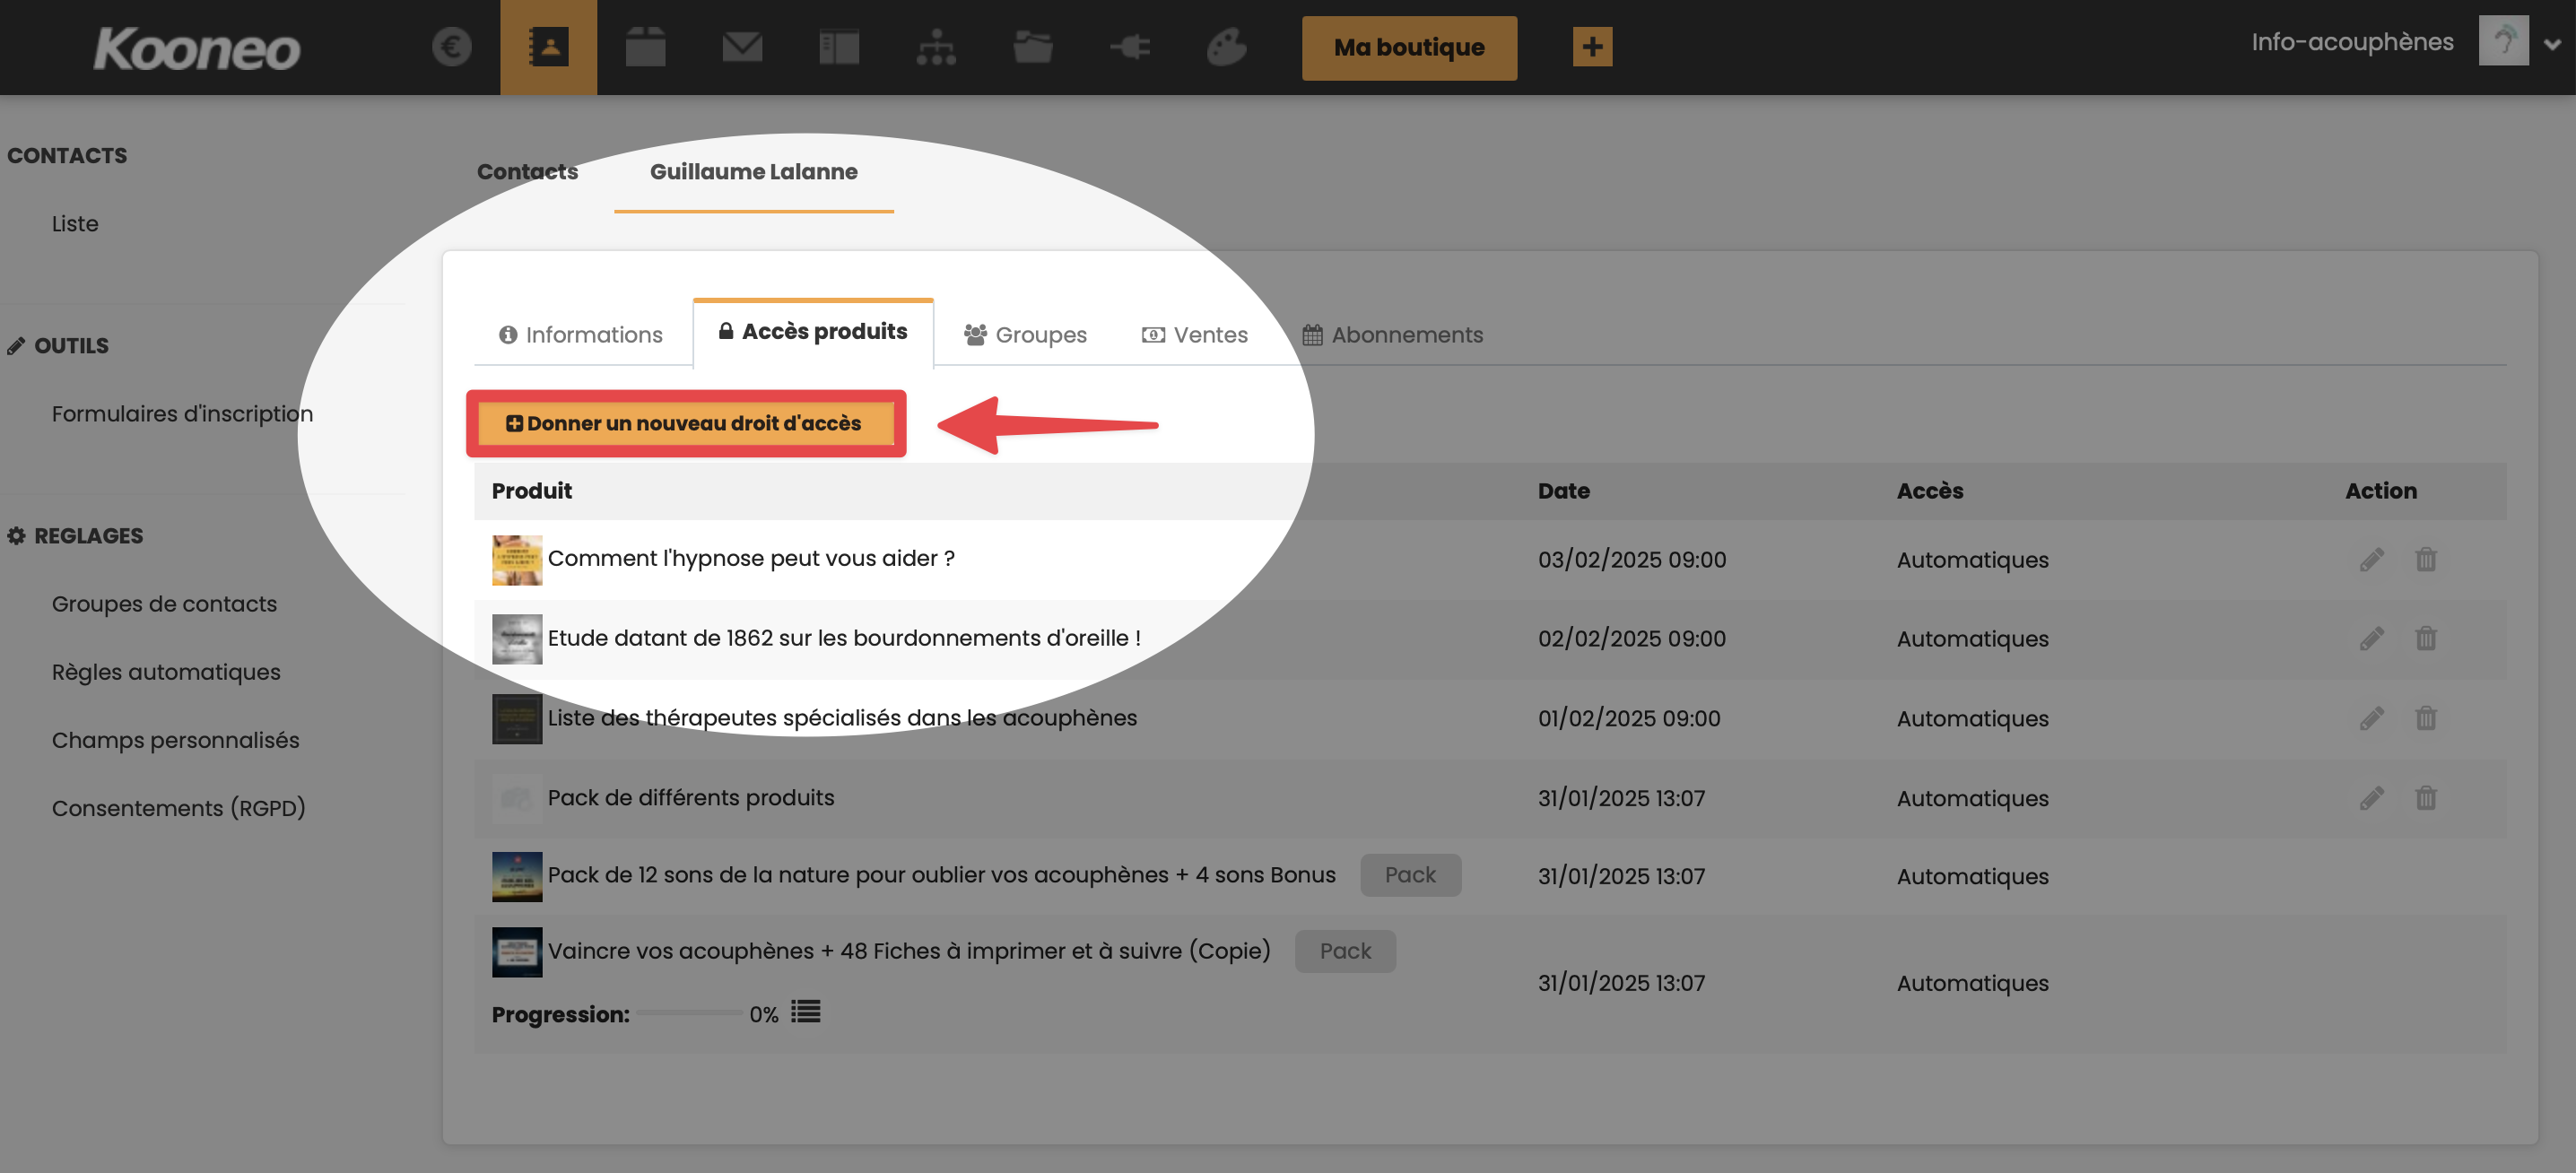
Task: Click the Produit column header
Action: [x=531, y=491]
